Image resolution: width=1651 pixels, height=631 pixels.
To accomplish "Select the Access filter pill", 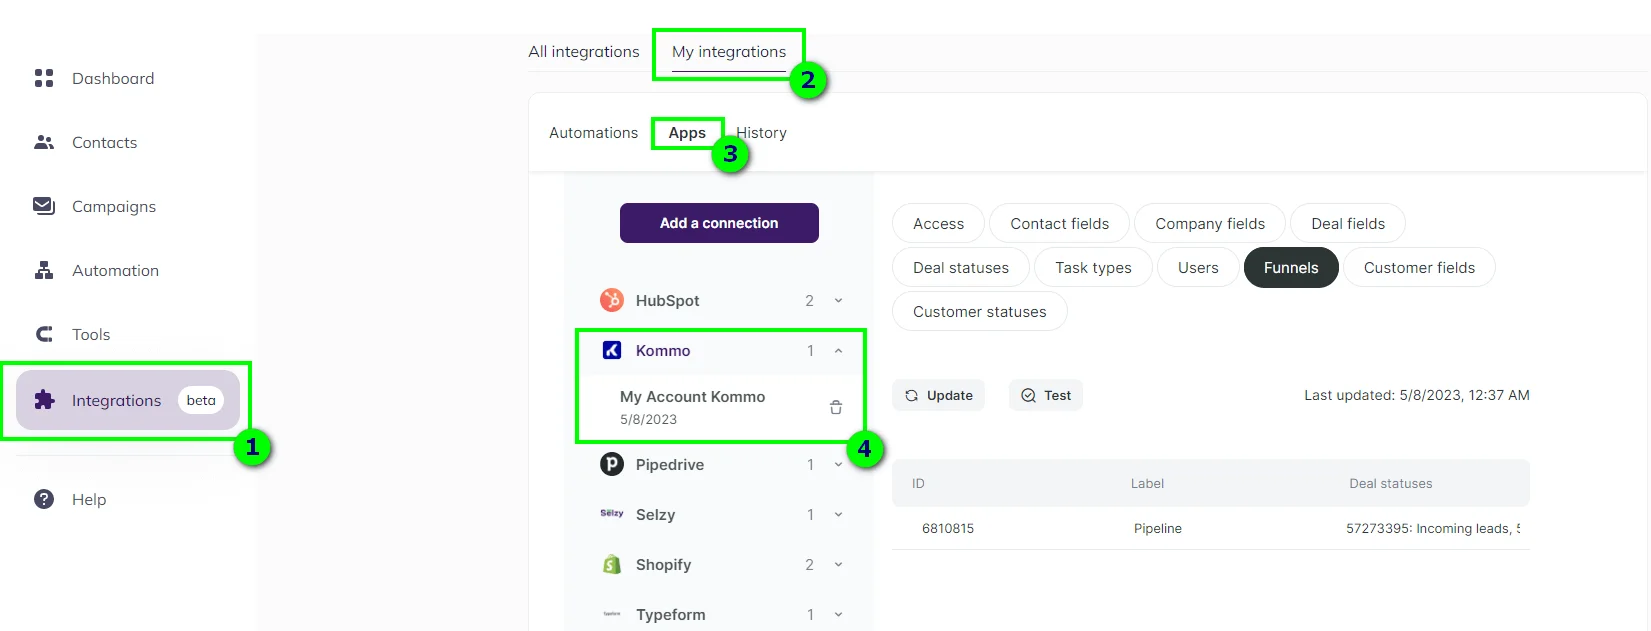I will pos(938,224).
